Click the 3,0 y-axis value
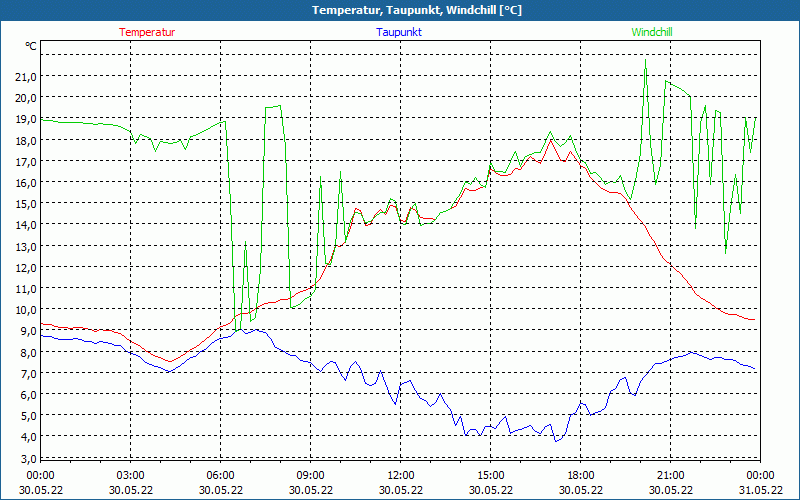 29,459
